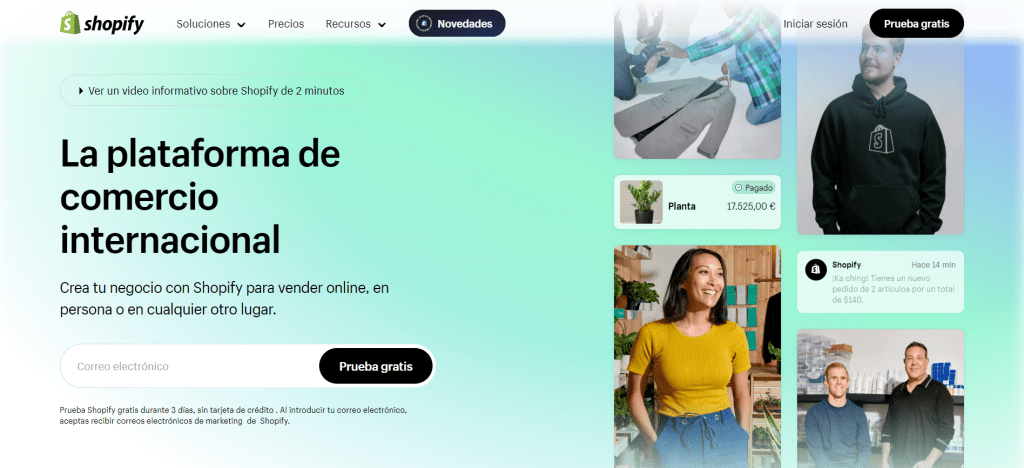The width and height of the screenshot is (1024, 468).
Task: Click the two men in store photo
Action: (x=880, y=398)
